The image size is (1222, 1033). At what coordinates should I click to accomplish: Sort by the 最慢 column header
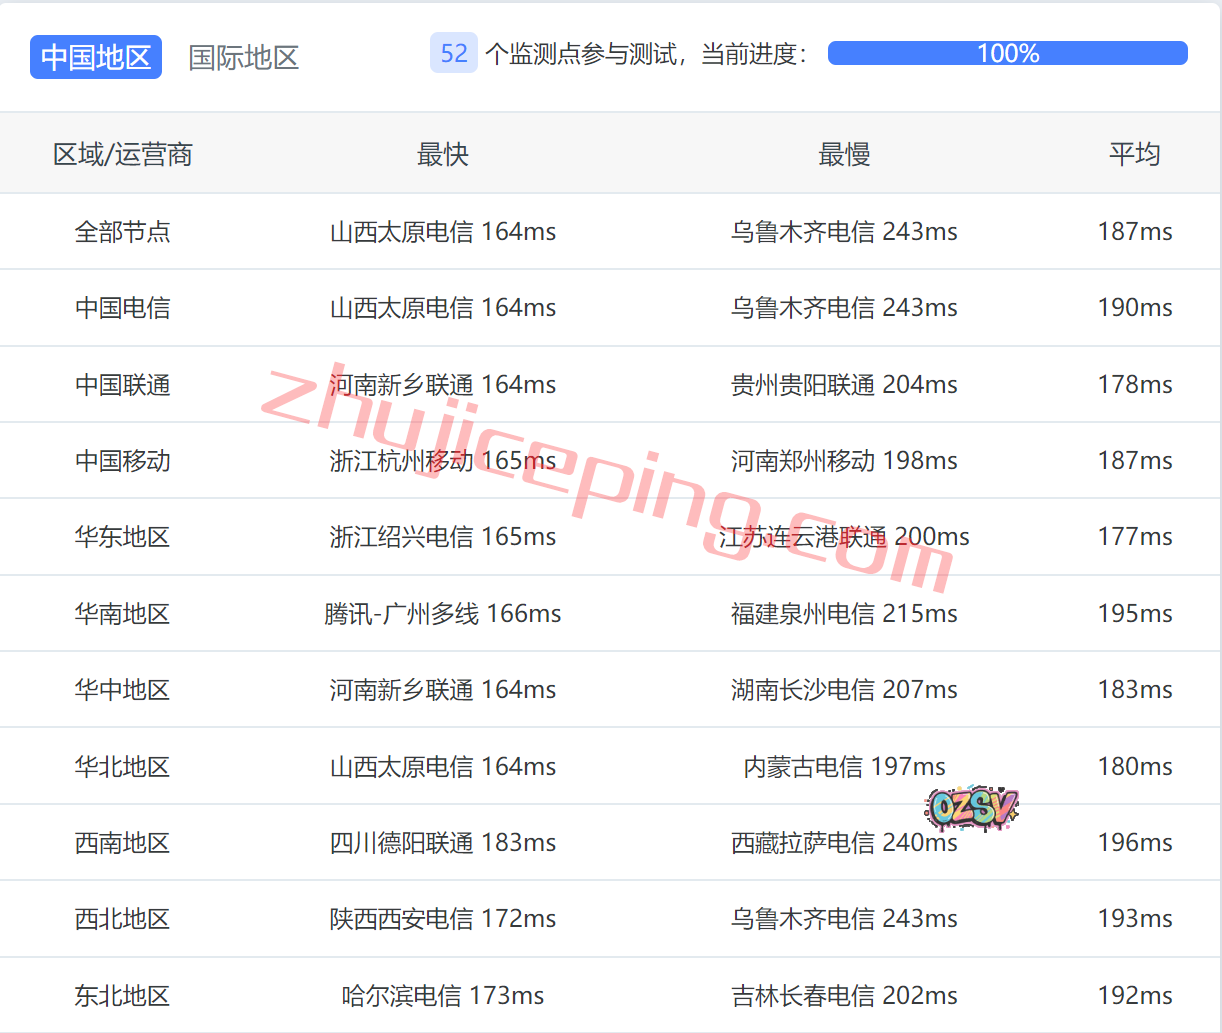(844, 154)
